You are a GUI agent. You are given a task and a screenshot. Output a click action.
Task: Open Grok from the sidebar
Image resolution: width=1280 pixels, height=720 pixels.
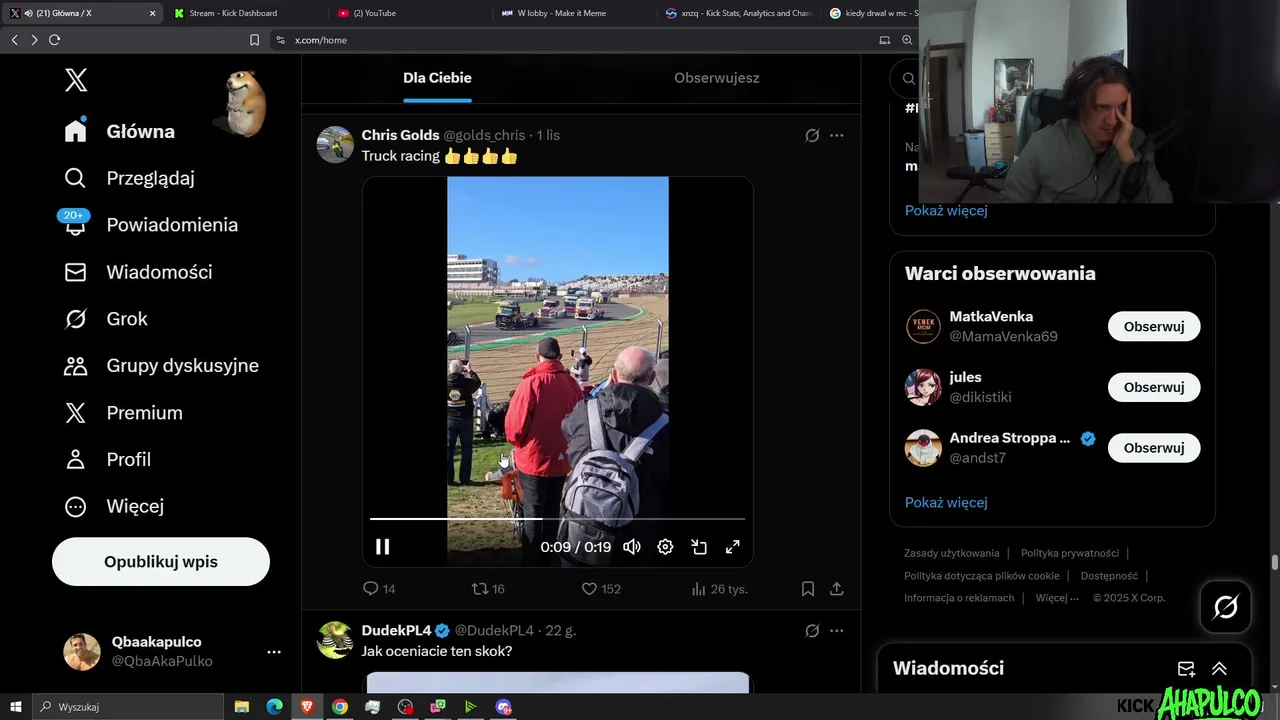coord(106,319)
